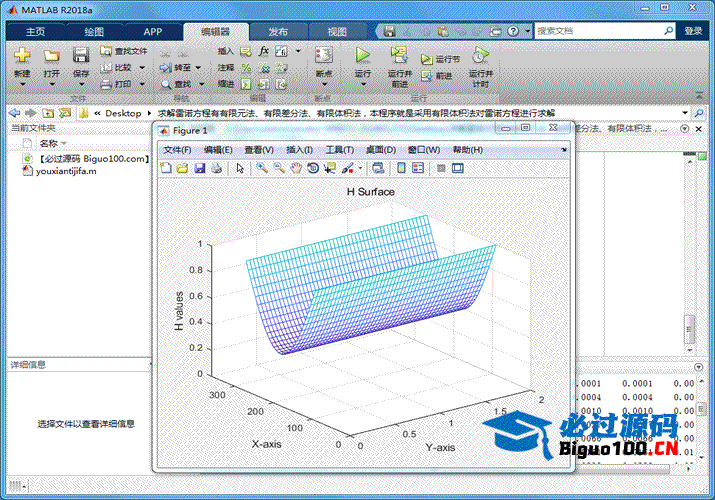Switch to the APP tab
This screenshot has width=715, height=500.
point(152,31)
